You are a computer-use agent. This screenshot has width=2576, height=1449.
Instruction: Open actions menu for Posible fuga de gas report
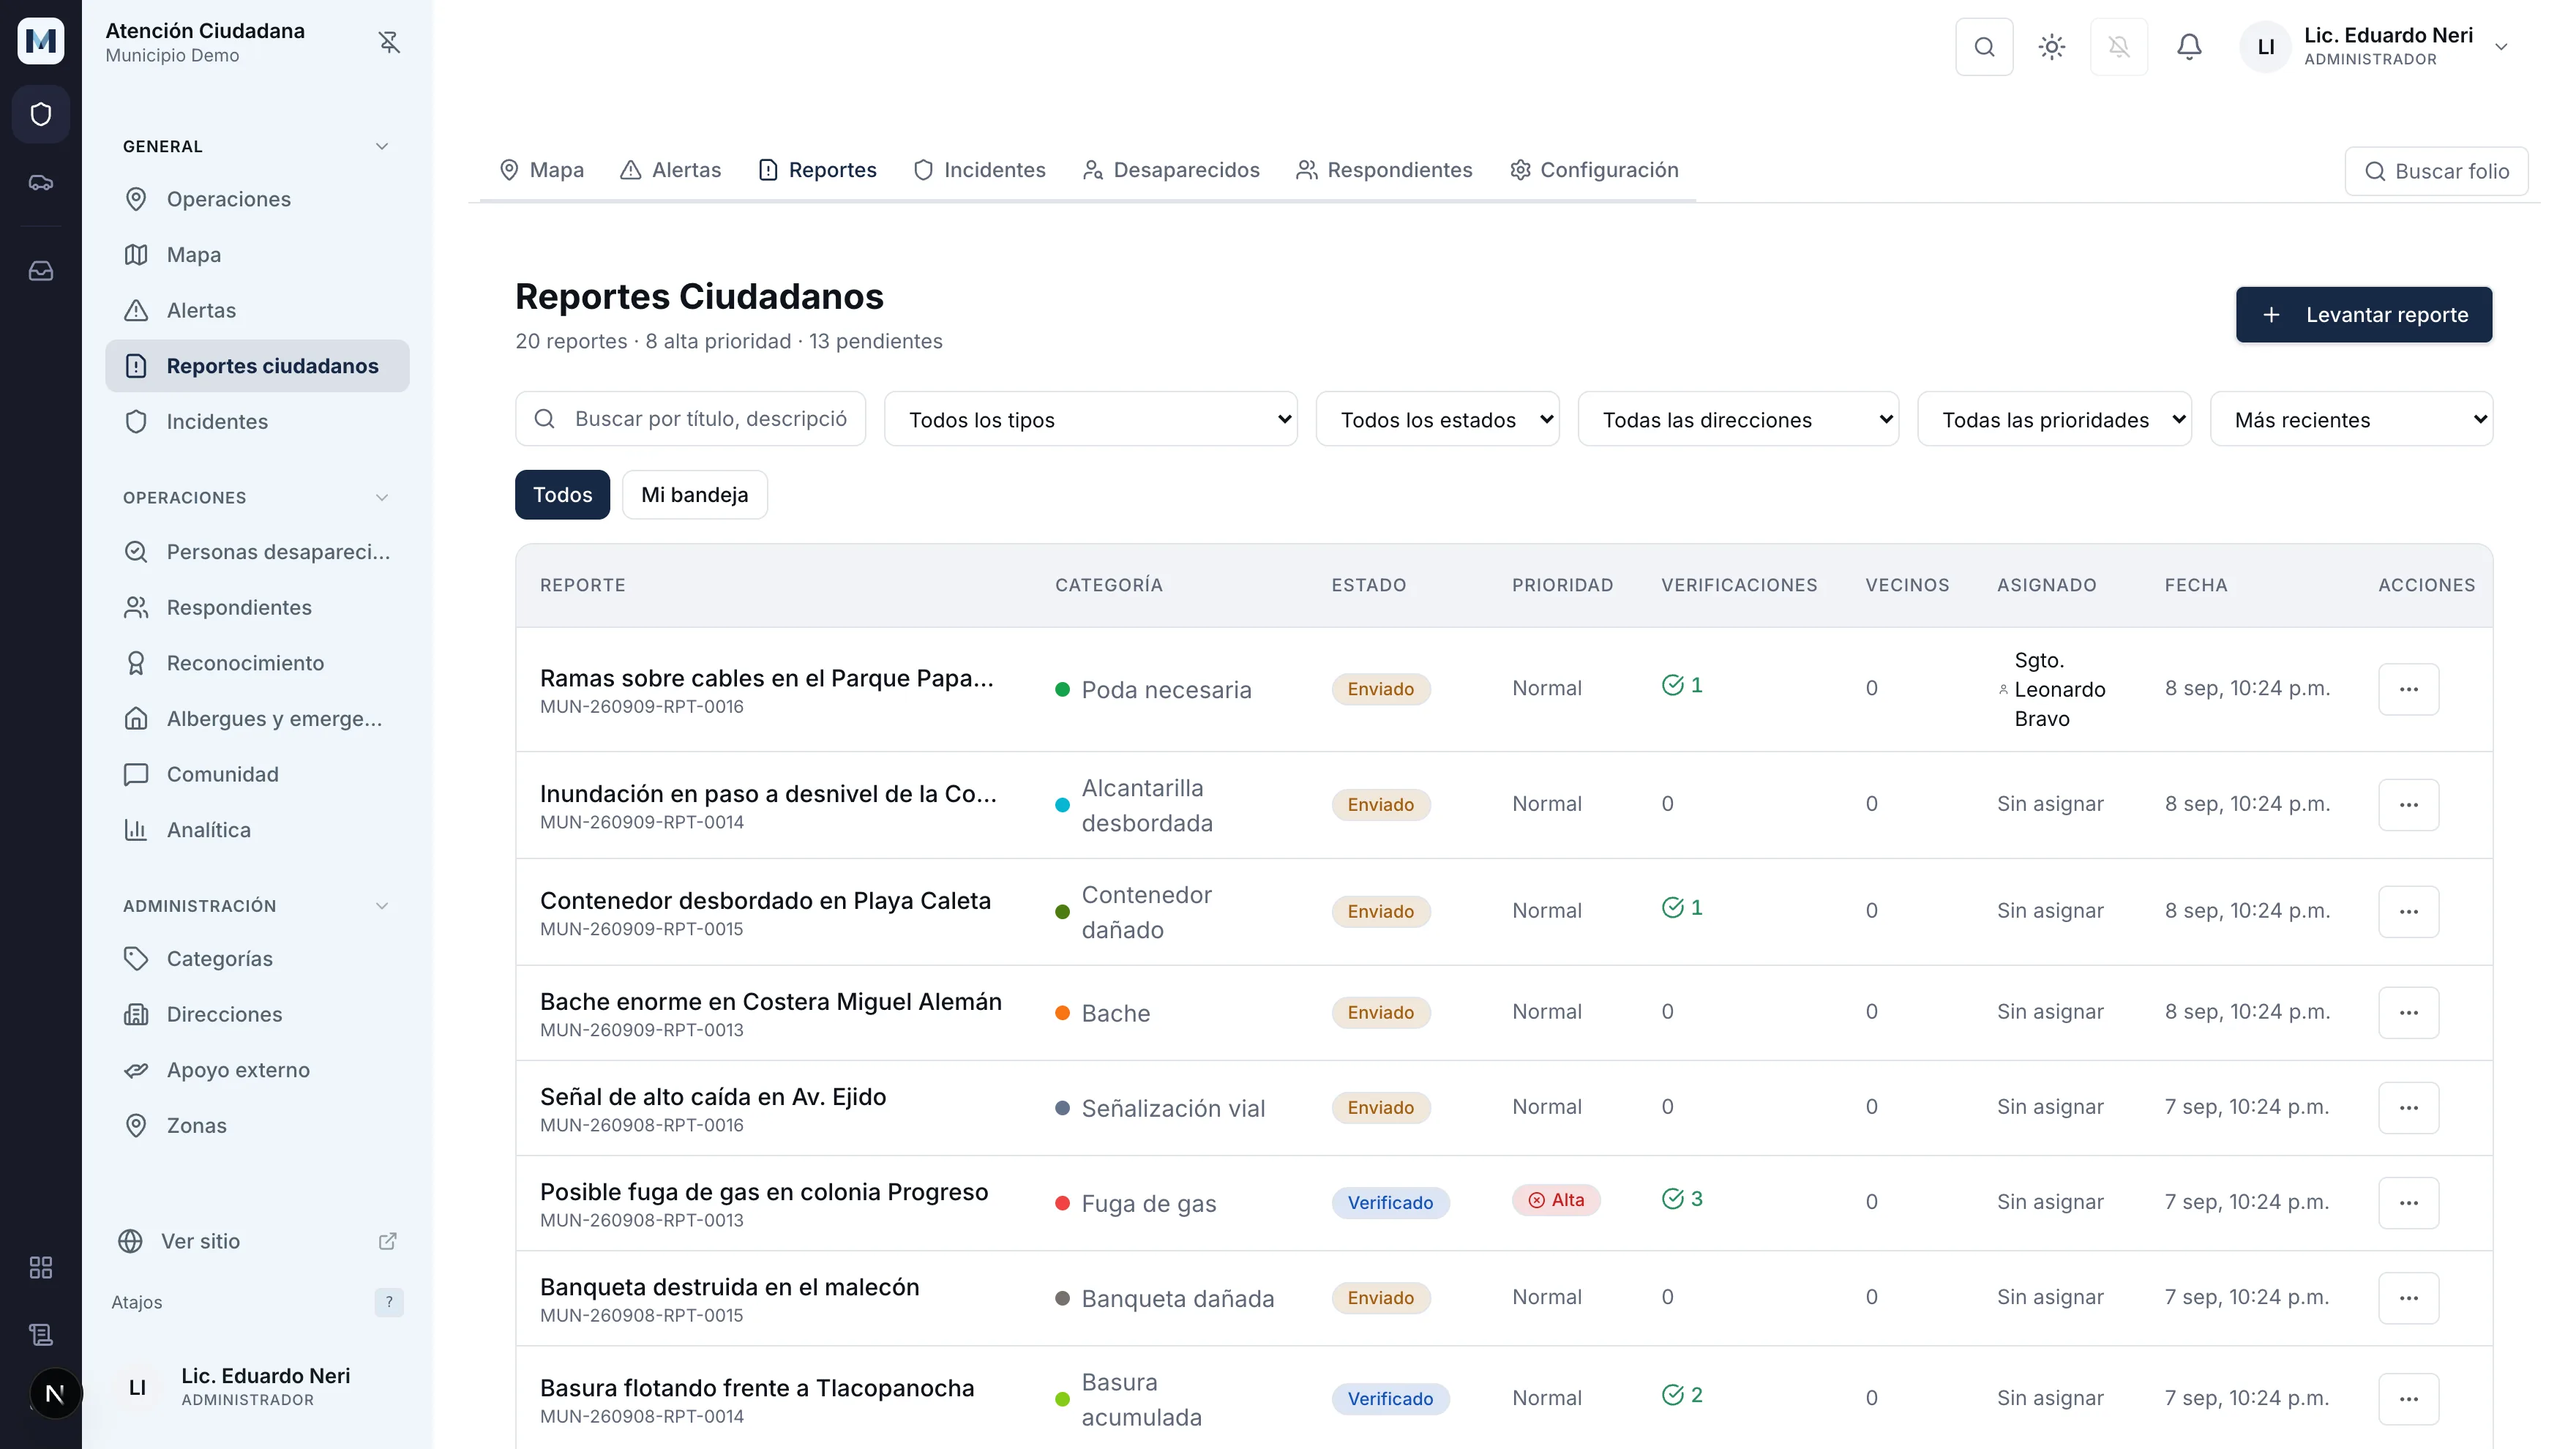click(x=2409, y=1203)
